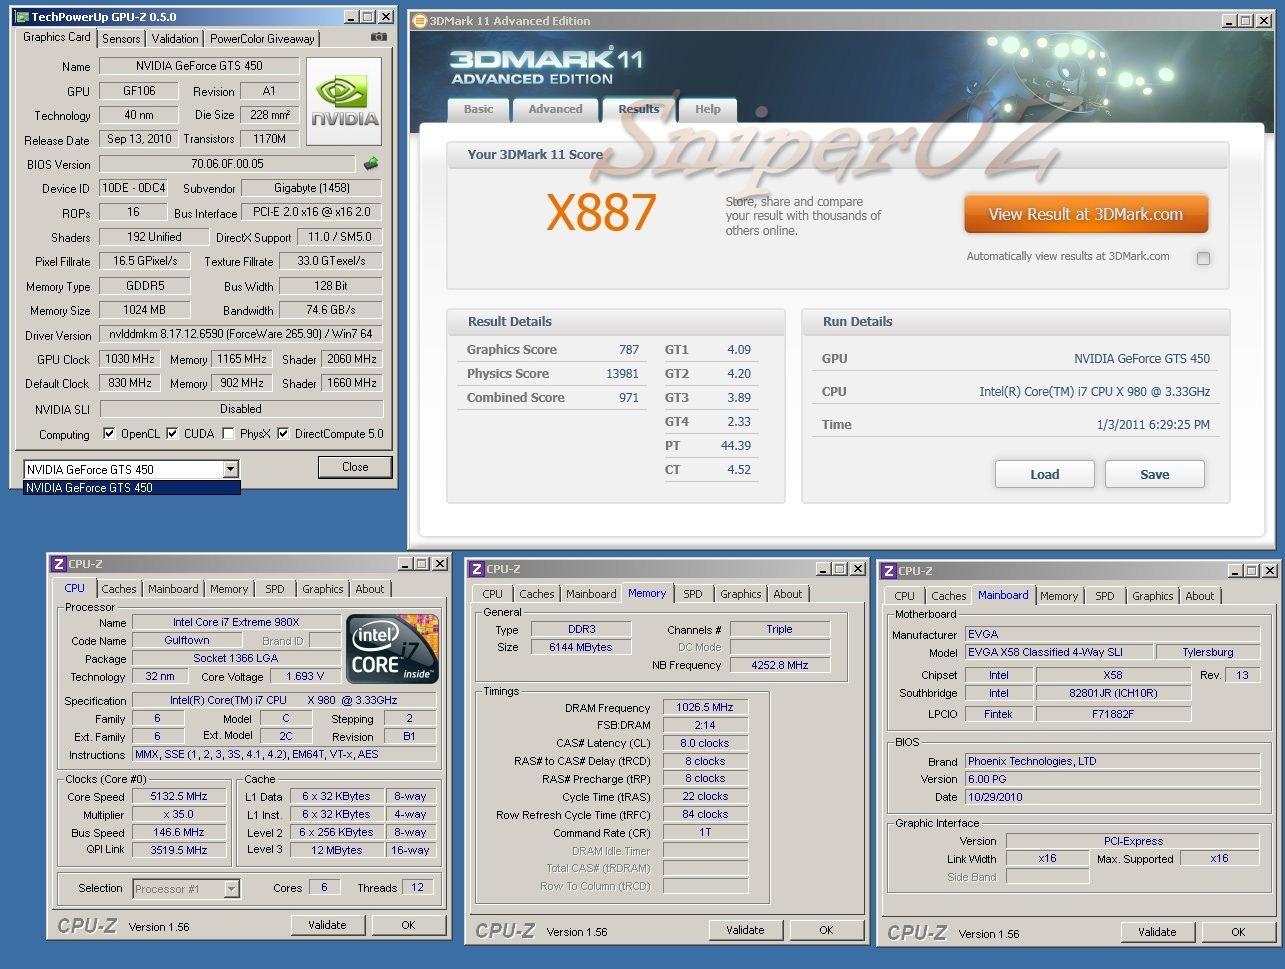This screenshot has width=1285, height=969.
Task: Toggle the OpenCL checkbox in GPU-Z
Action: click(110, 434)
